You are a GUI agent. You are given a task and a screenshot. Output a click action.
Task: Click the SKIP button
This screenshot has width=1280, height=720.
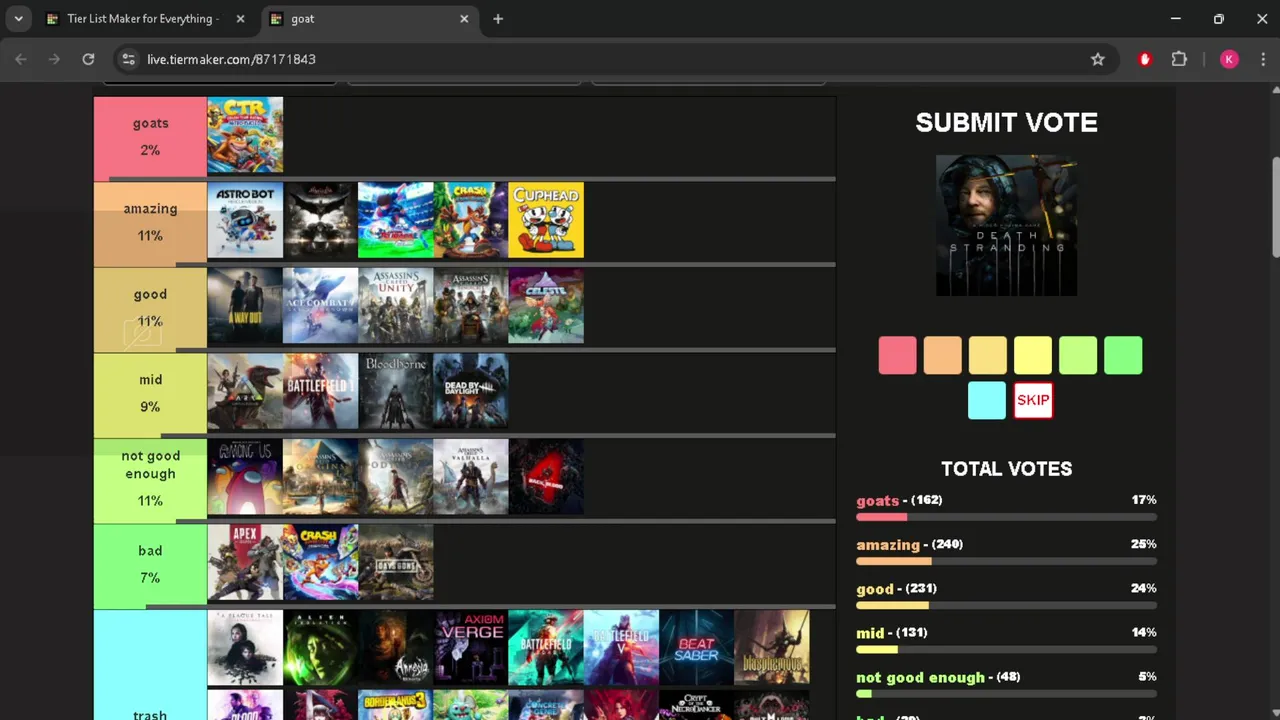[1033, 400]
